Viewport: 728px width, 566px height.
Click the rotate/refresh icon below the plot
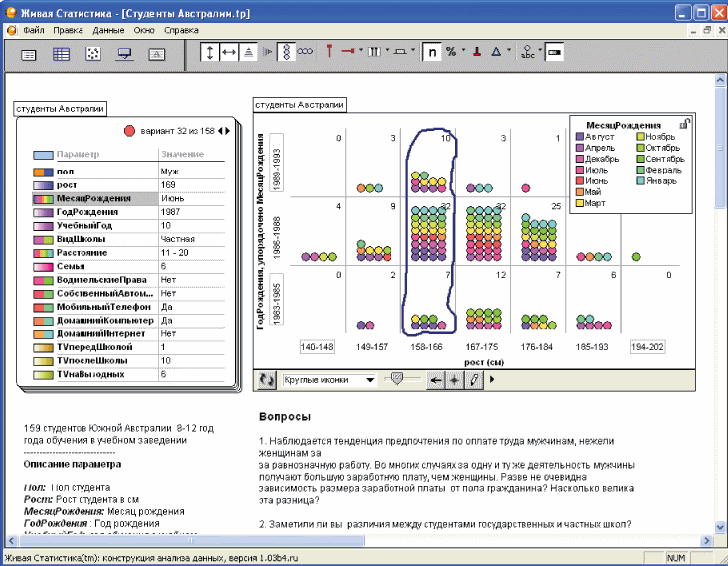(266, 380)
